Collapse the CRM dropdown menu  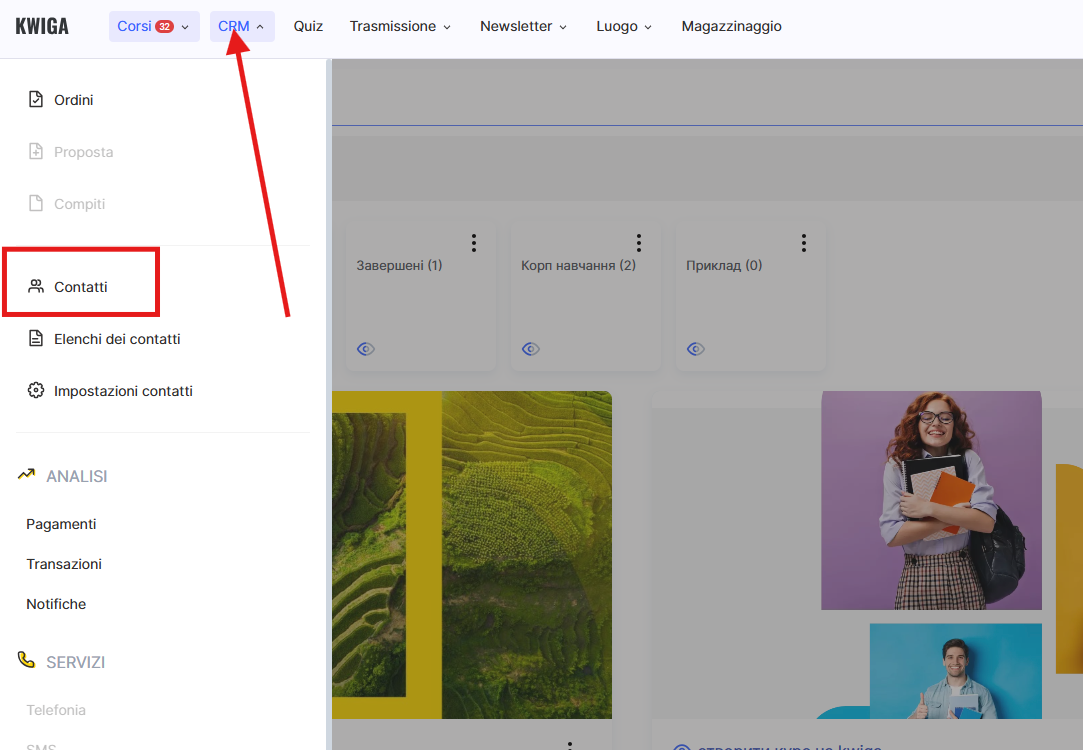241,27
